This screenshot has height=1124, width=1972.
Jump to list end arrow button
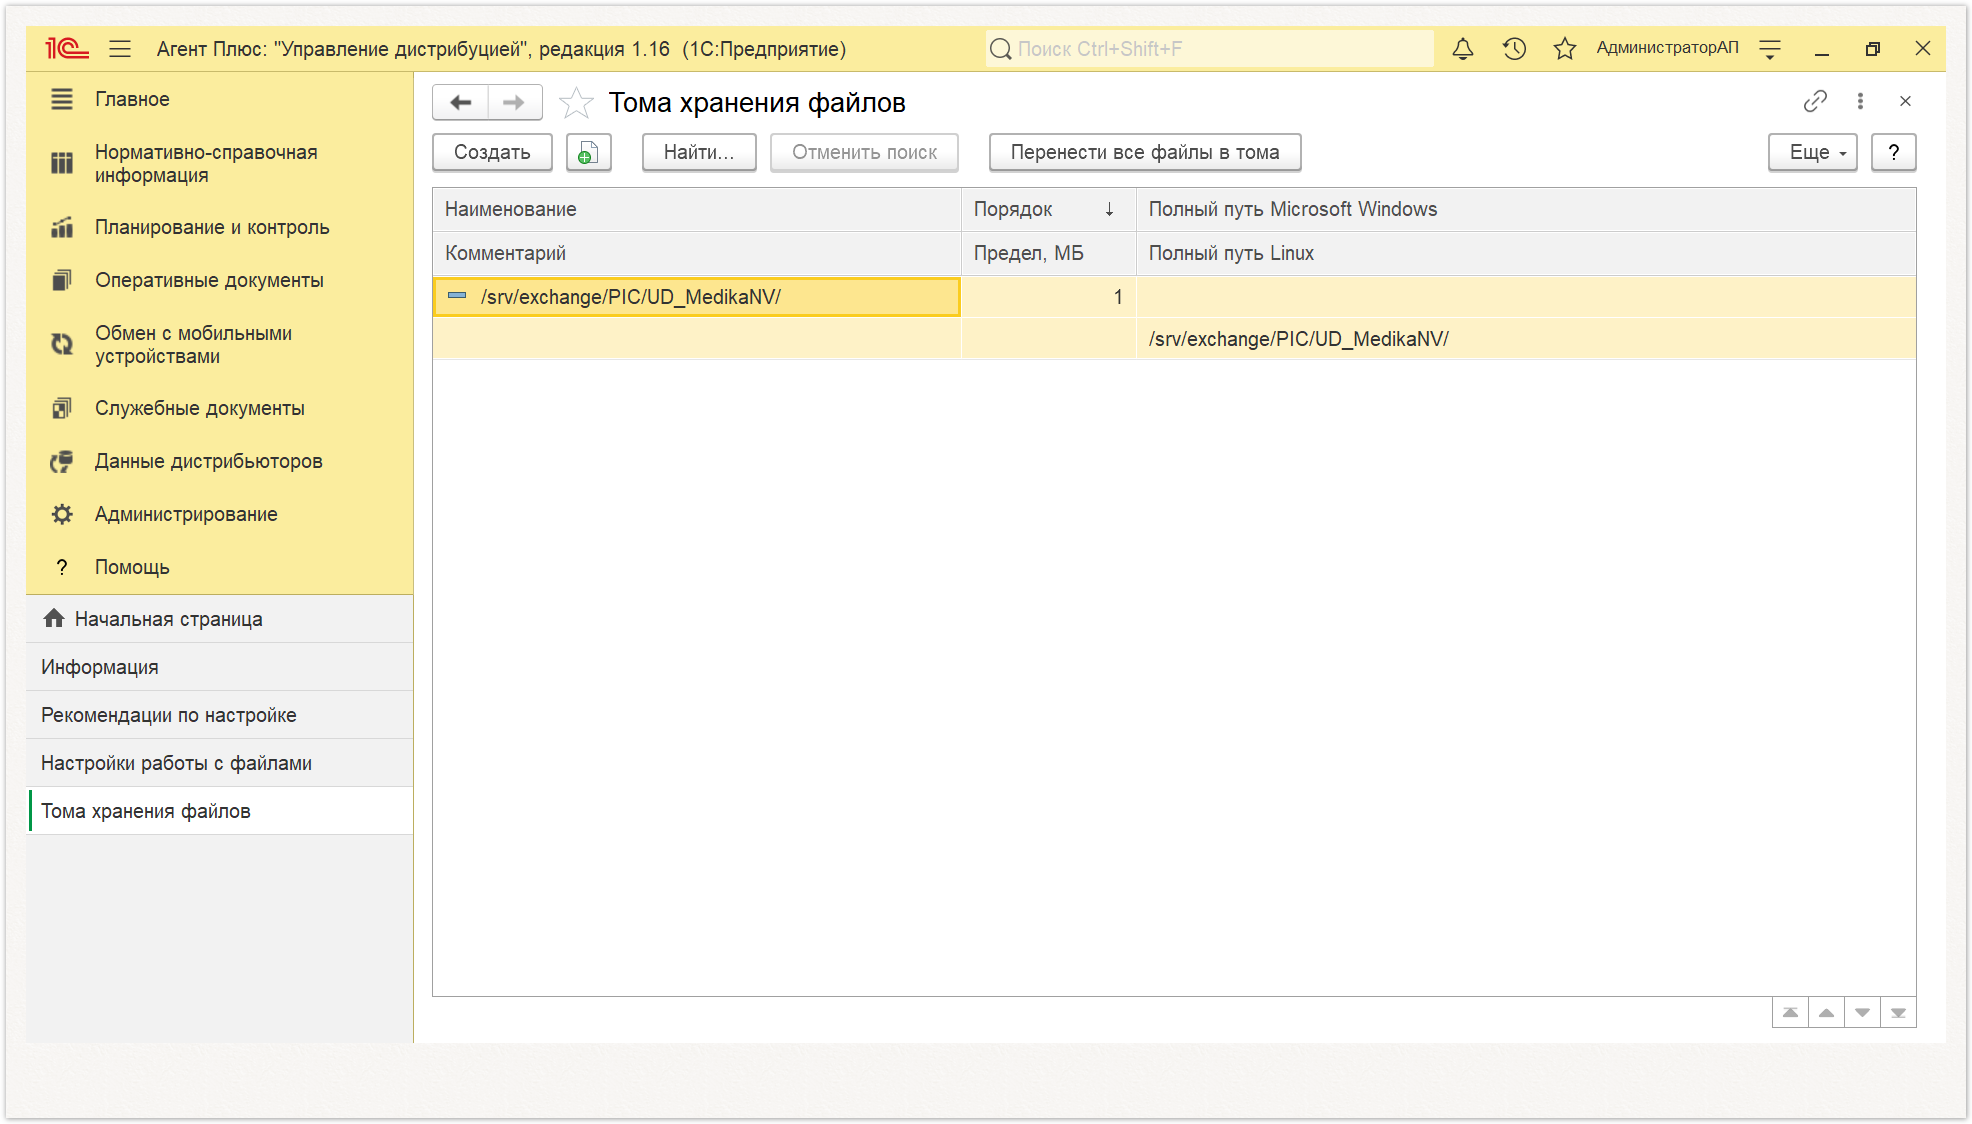pyautogui.click(x=1898, y=1013)
